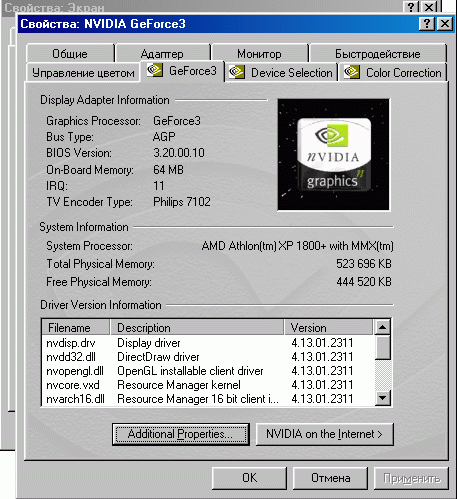Click the Graphics Processor value GeForce3
Screen dimensions: 457x499
(x=177, y=121)
